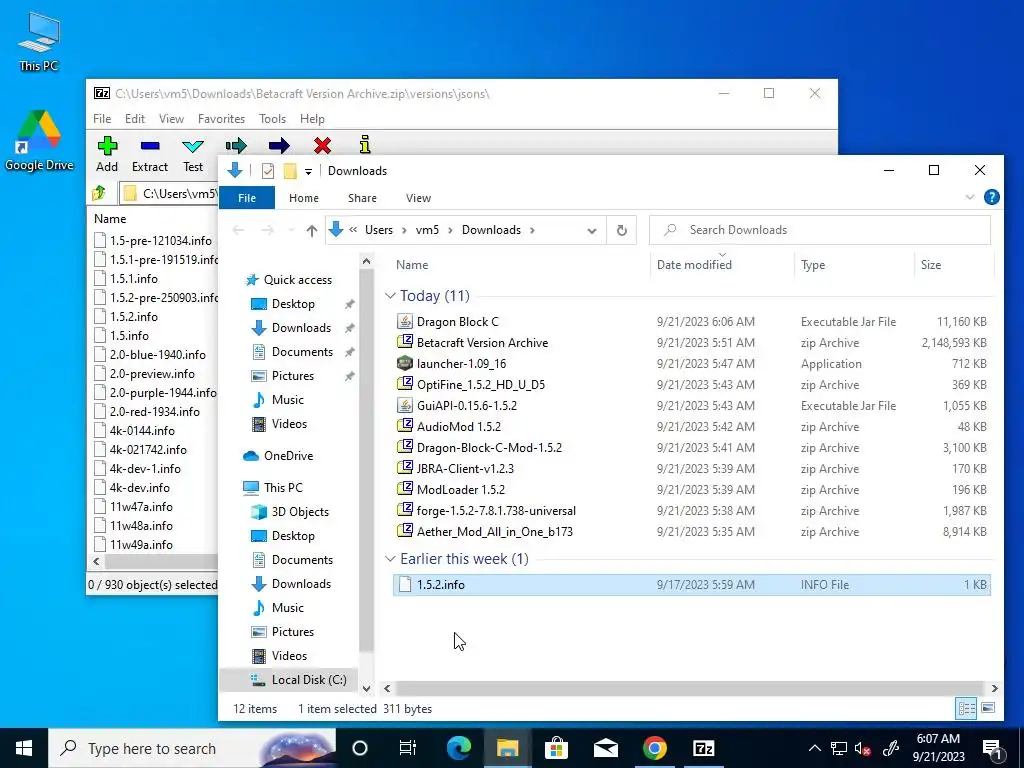Click the Copy icon in 7-Zip toolbar
This screenshot has width=1024, height=768.
(x=236, y=145)
